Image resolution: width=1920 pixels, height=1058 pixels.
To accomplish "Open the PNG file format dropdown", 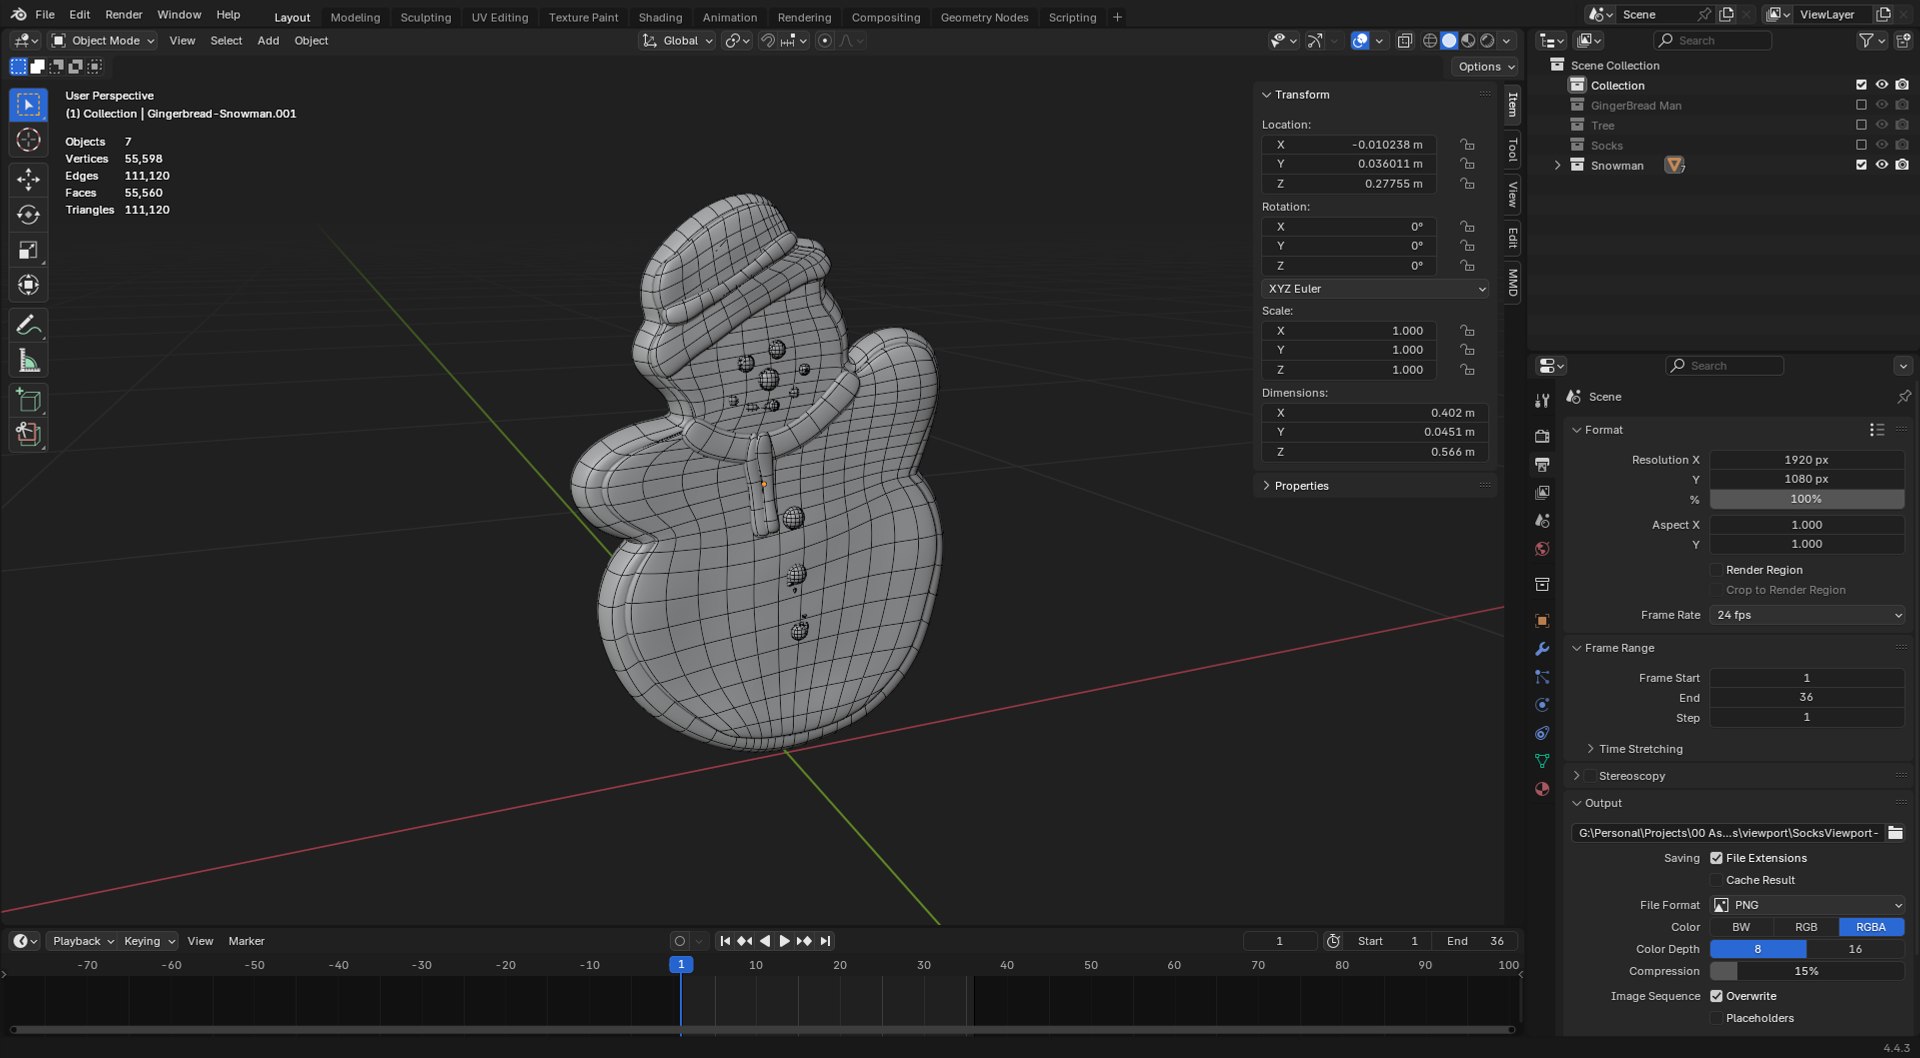I will [1807, 905].
